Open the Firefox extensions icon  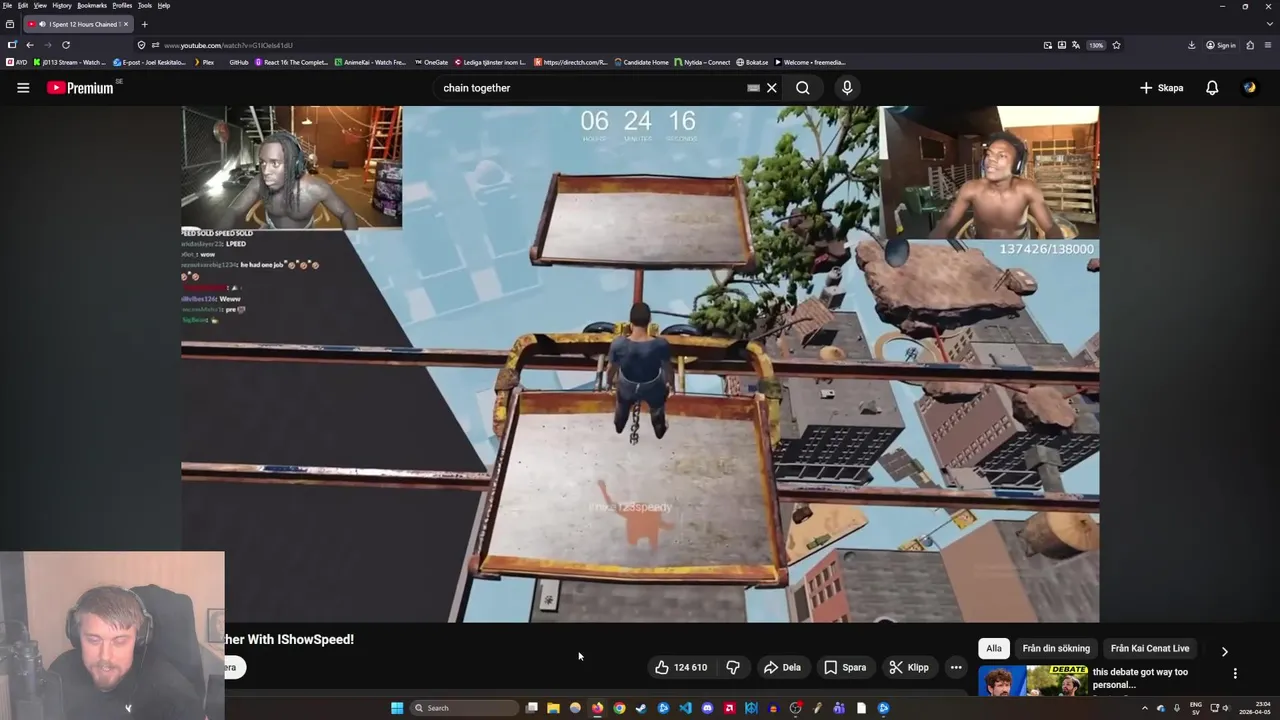tap(1250, 45)
